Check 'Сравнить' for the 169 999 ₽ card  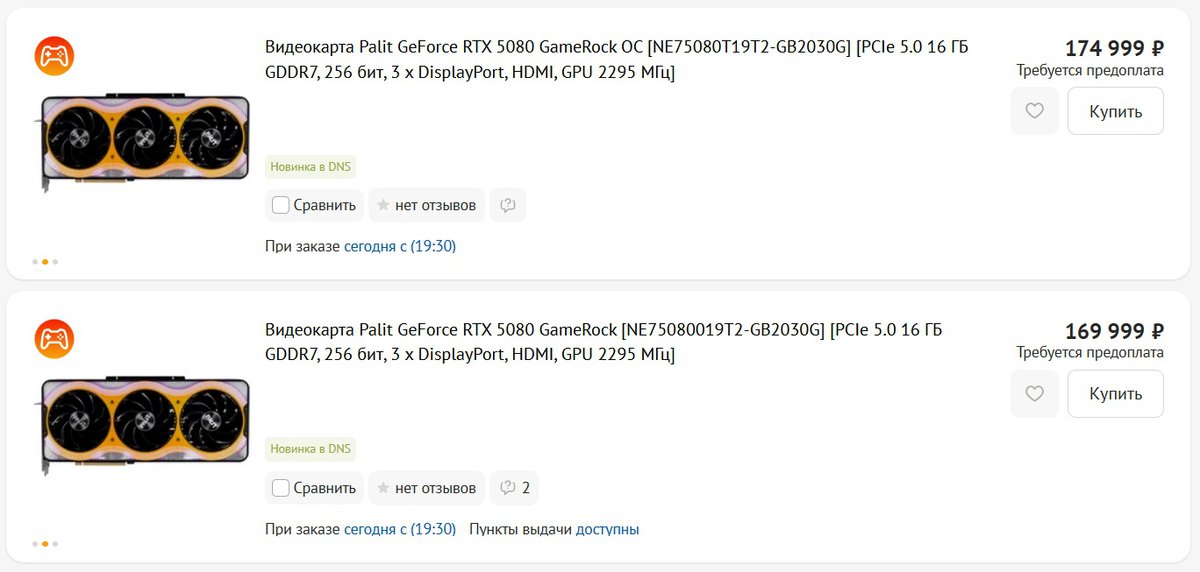281,488
